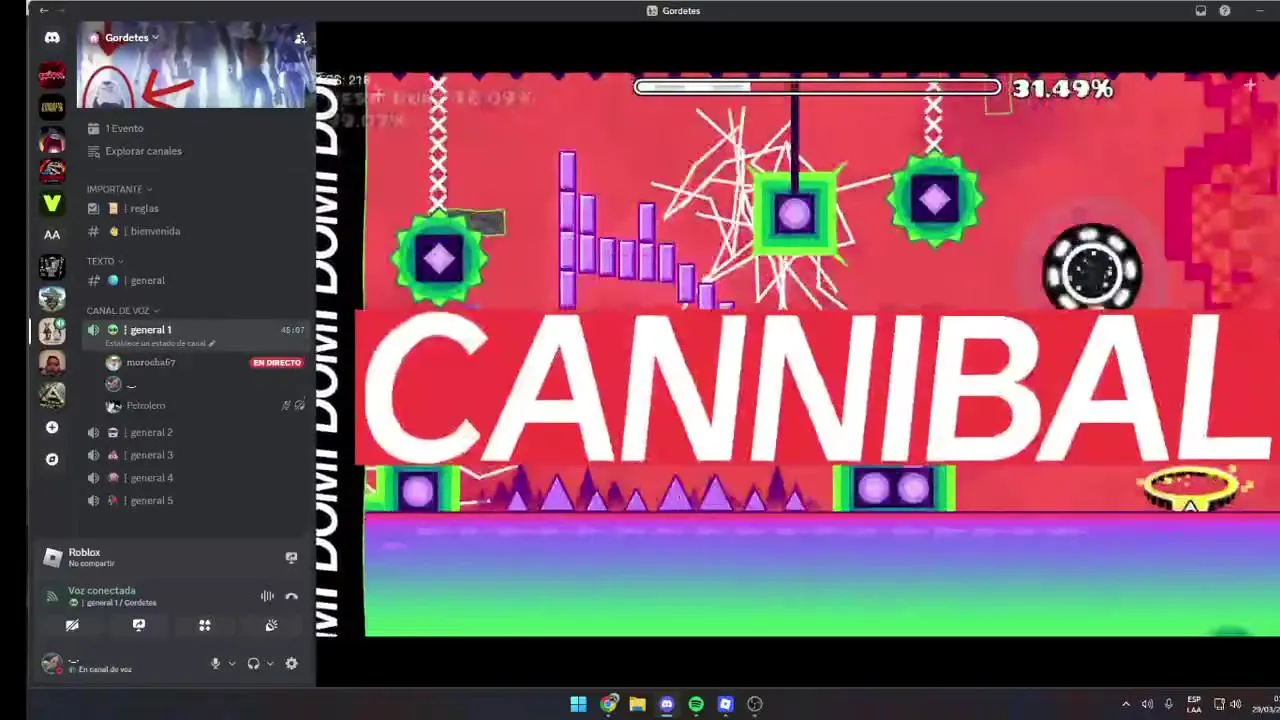Open the Discord help icon in title bar
The width and height of the screenshot is (1280, 720).
pyautogui.click(x=1225, y=11)
